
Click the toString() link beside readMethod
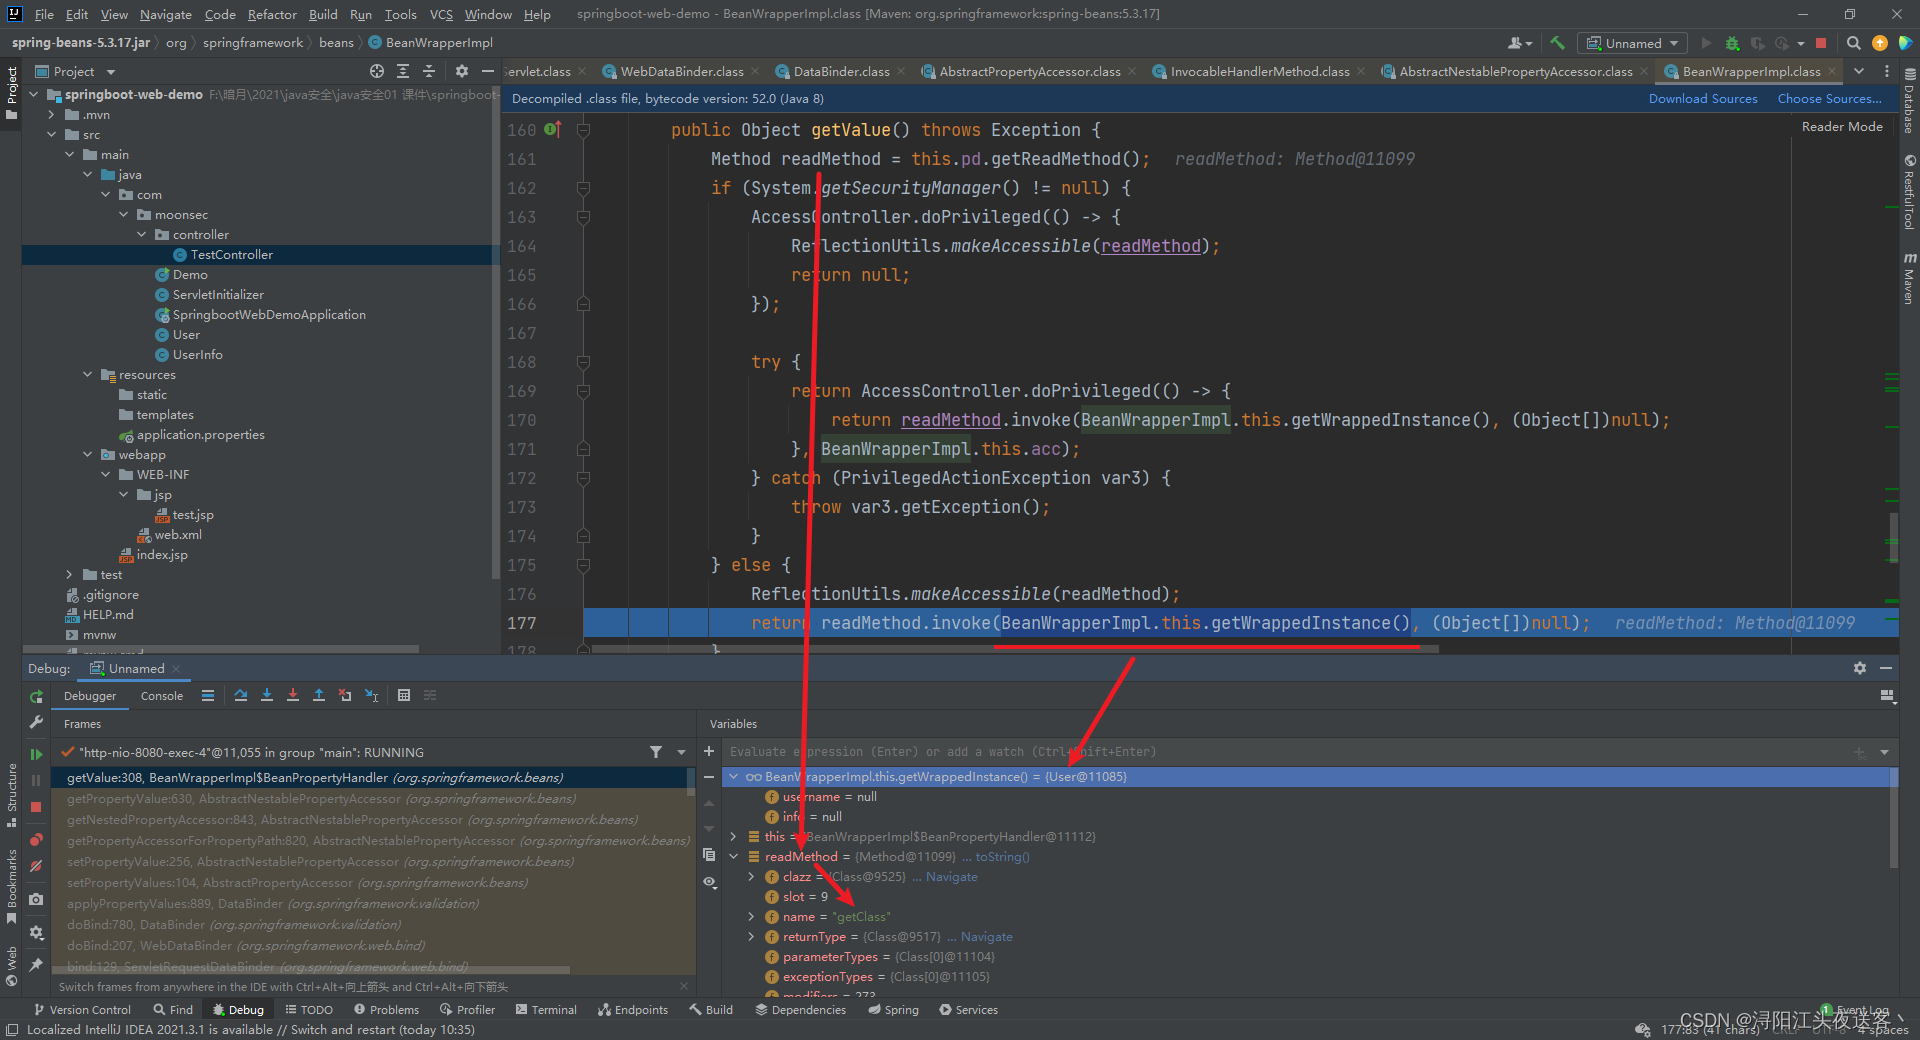click(1002, 857)
